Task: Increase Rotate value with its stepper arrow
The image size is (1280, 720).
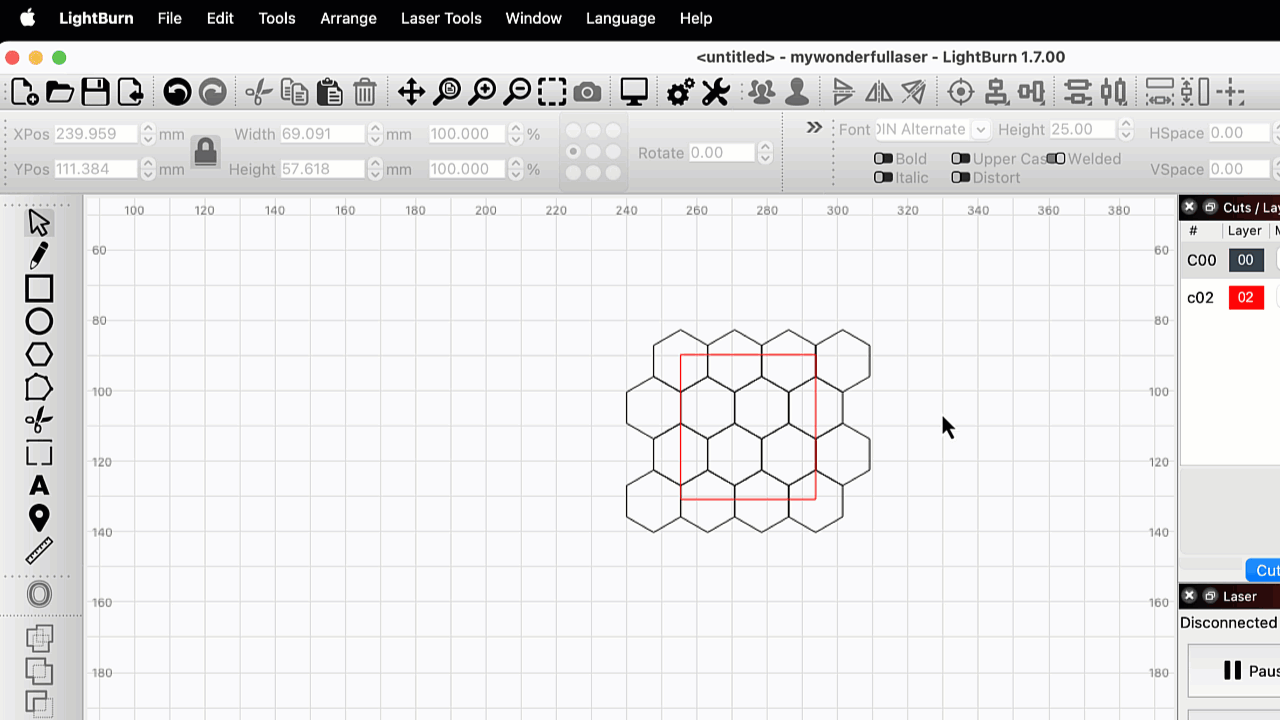Action: [x=766, y=147]
